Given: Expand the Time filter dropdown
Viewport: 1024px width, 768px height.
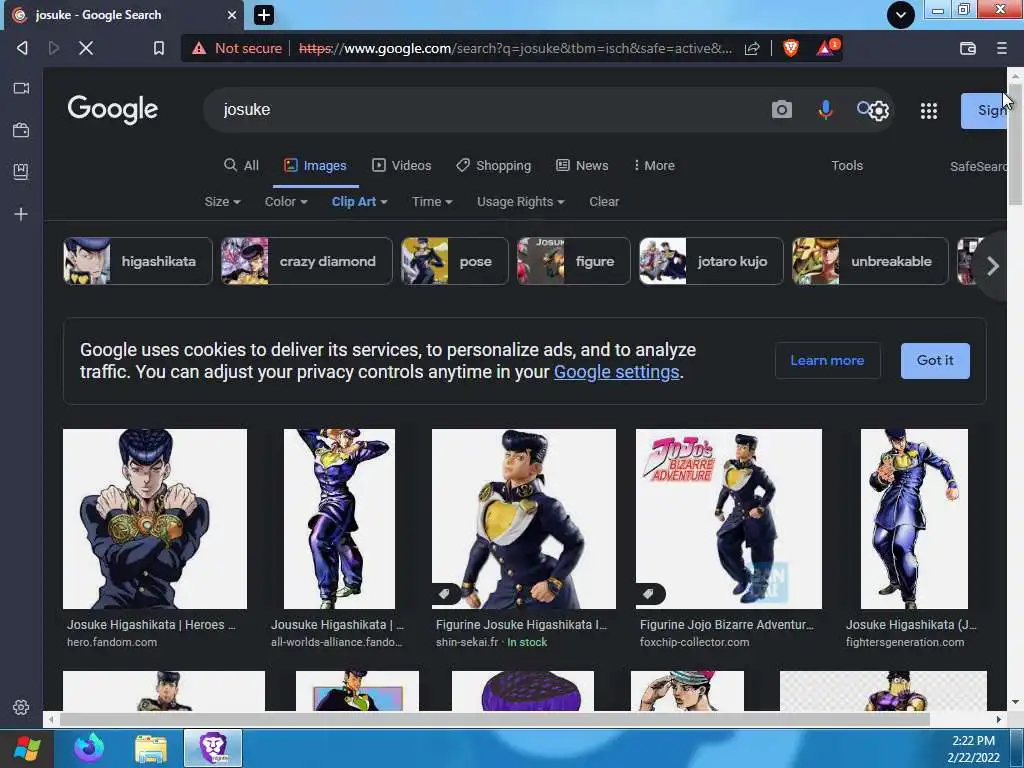Looking at the screenshot, I should pyautogui.click(x=432, y=202).
